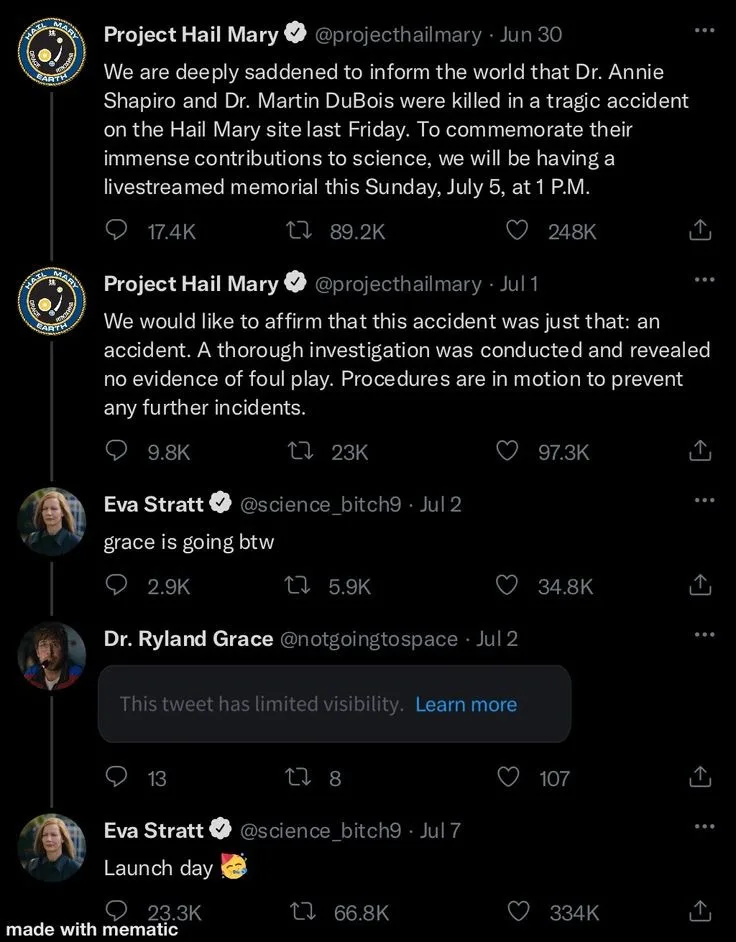Retweet the Jun 30 Project Hail Mary tweet
The width and height of the screenshot is (736, 942).
[x=299, y=231]
